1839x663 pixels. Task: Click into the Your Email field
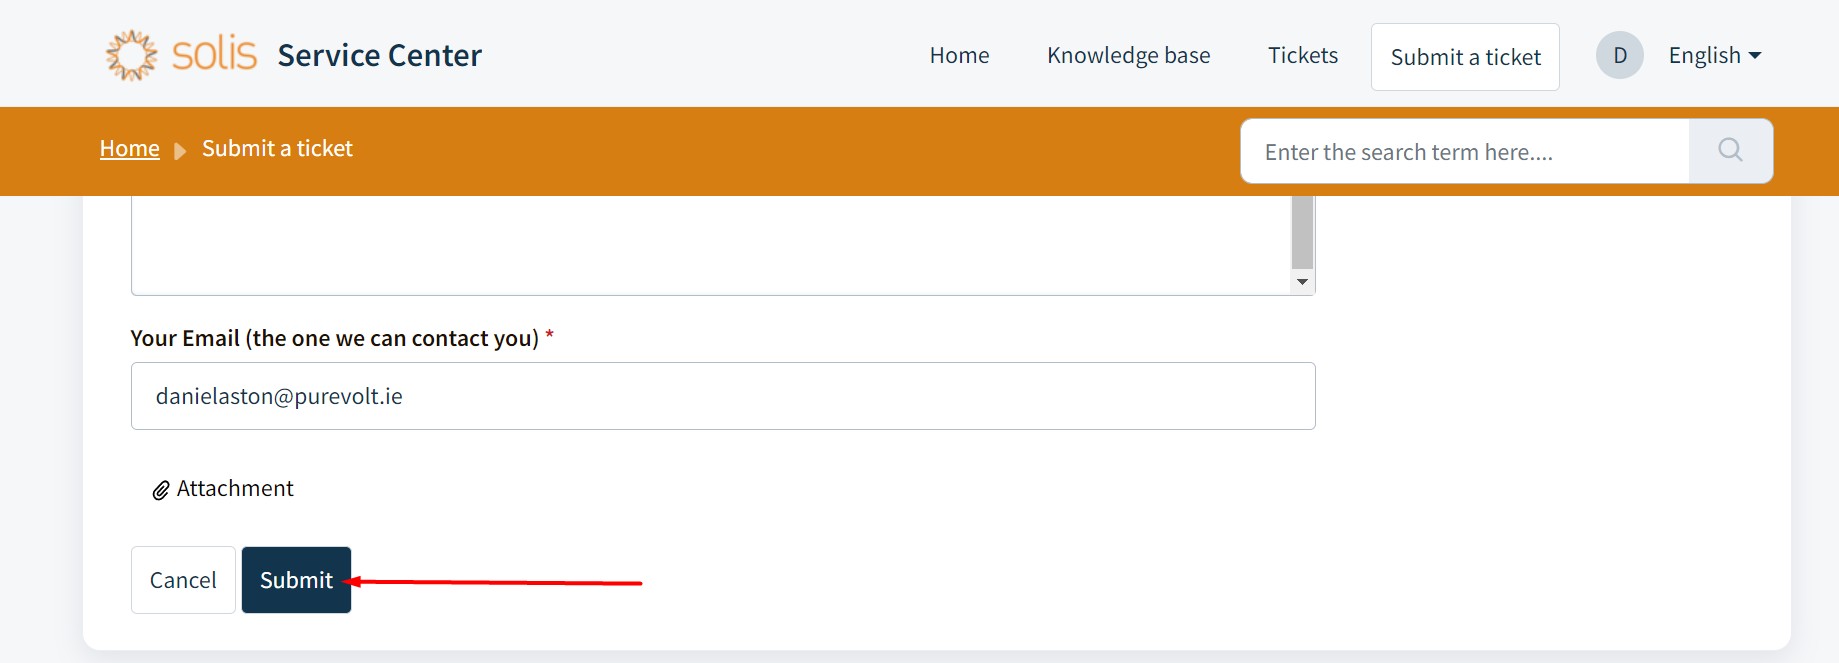(722, 396)
